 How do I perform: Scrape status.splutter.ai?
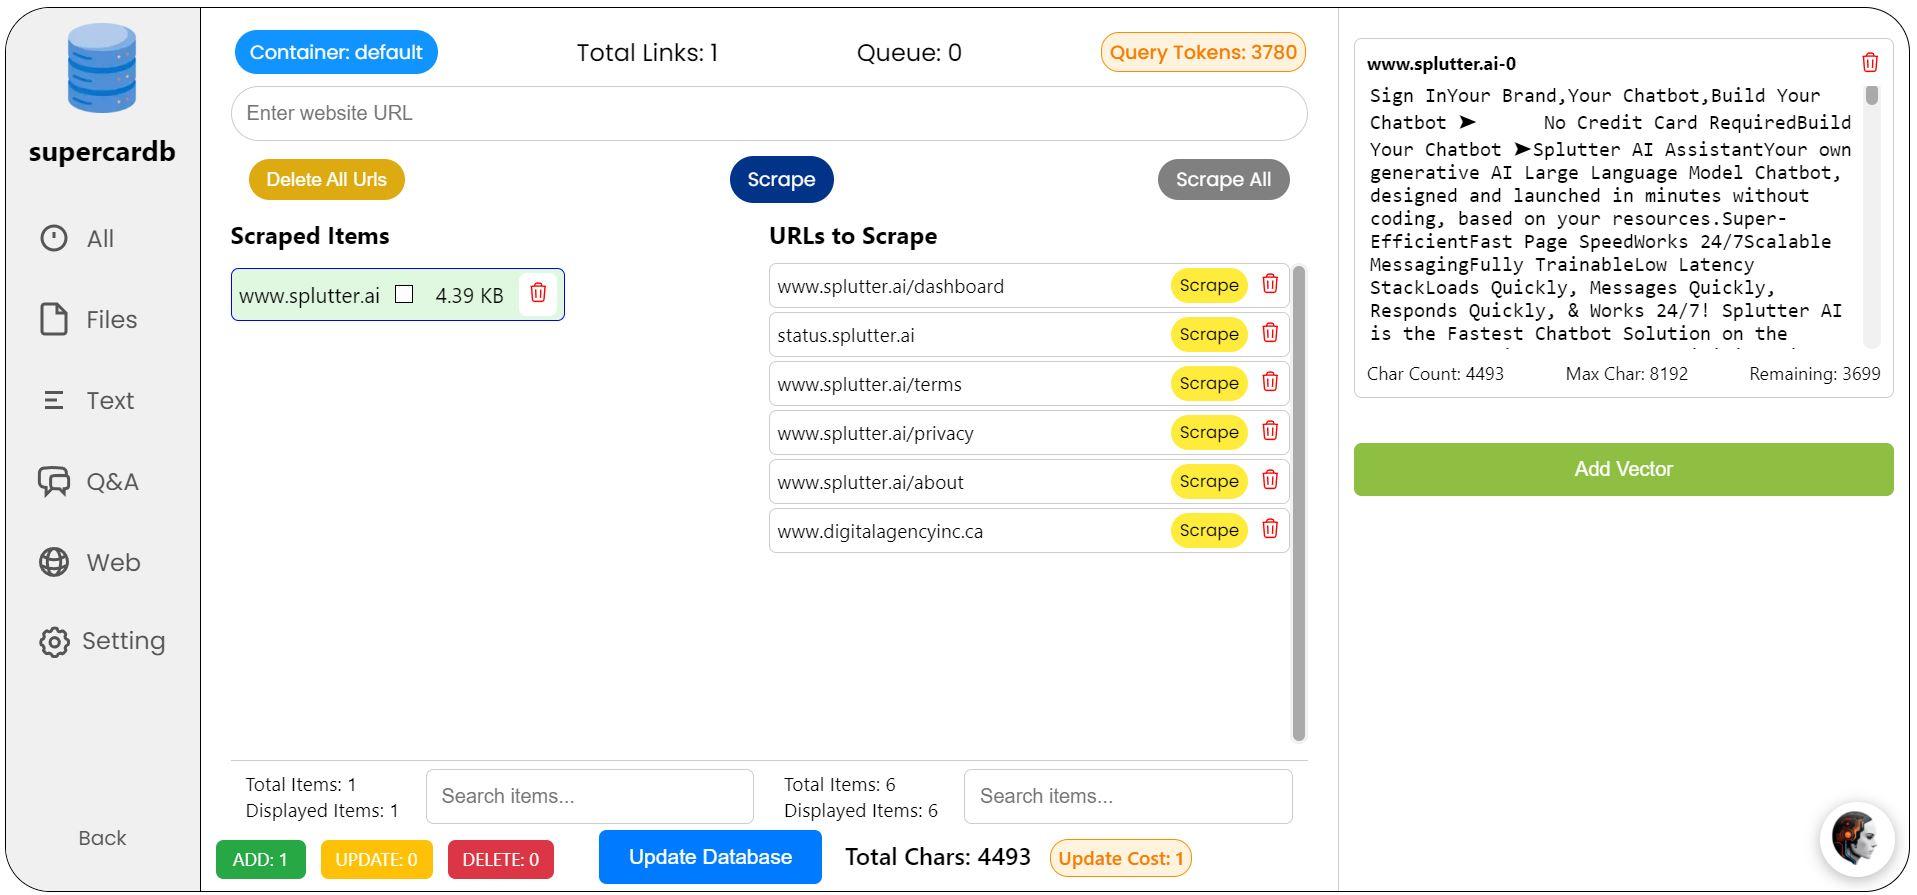pyautogui.click(x=1209, y=334)
